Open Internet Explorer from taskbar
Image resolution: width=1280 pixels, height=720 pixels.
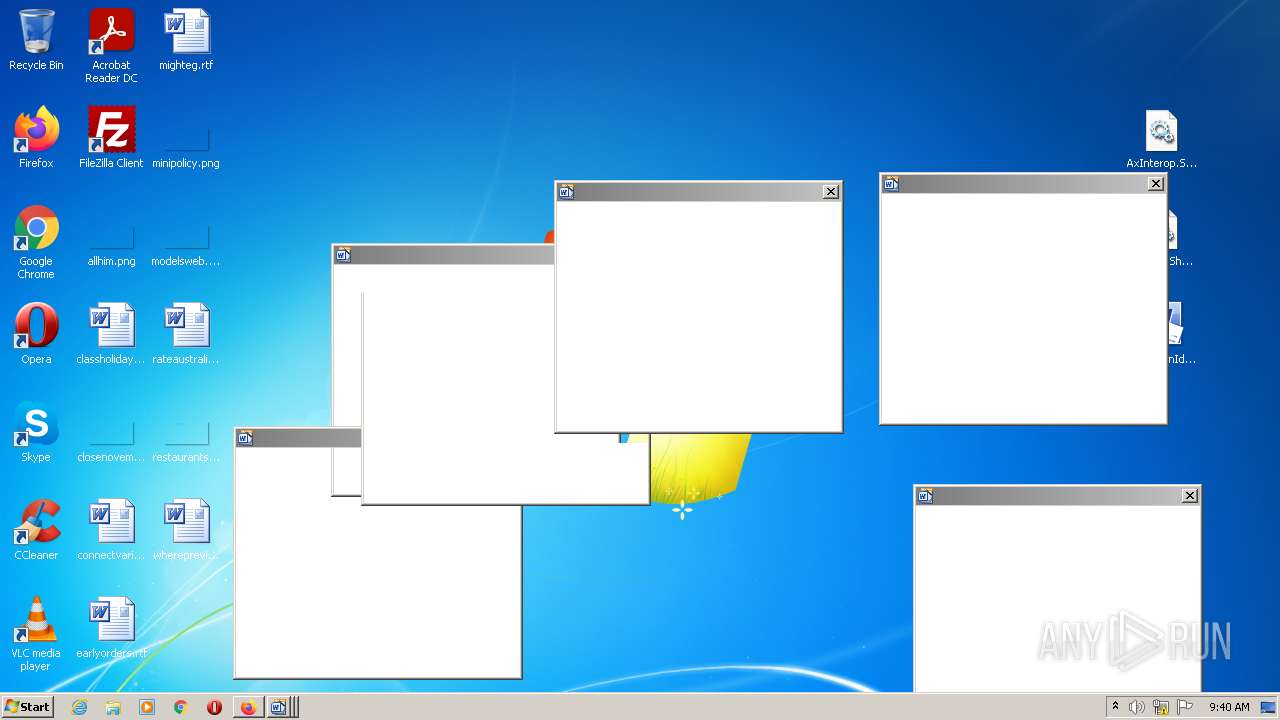(x=80, y=707)
